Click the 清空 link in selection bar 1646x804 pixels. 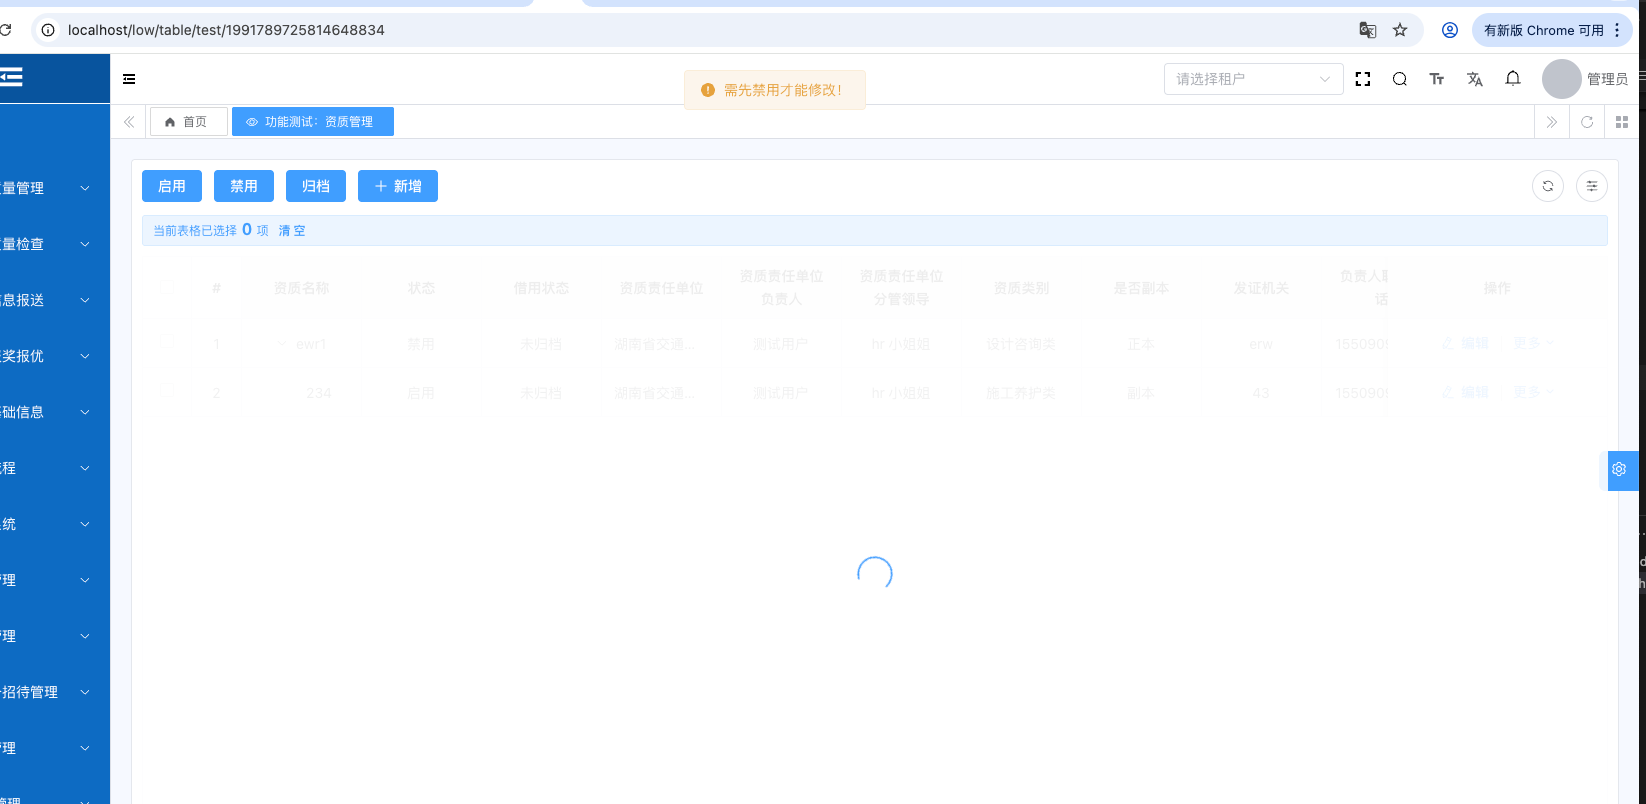[292, 231]
